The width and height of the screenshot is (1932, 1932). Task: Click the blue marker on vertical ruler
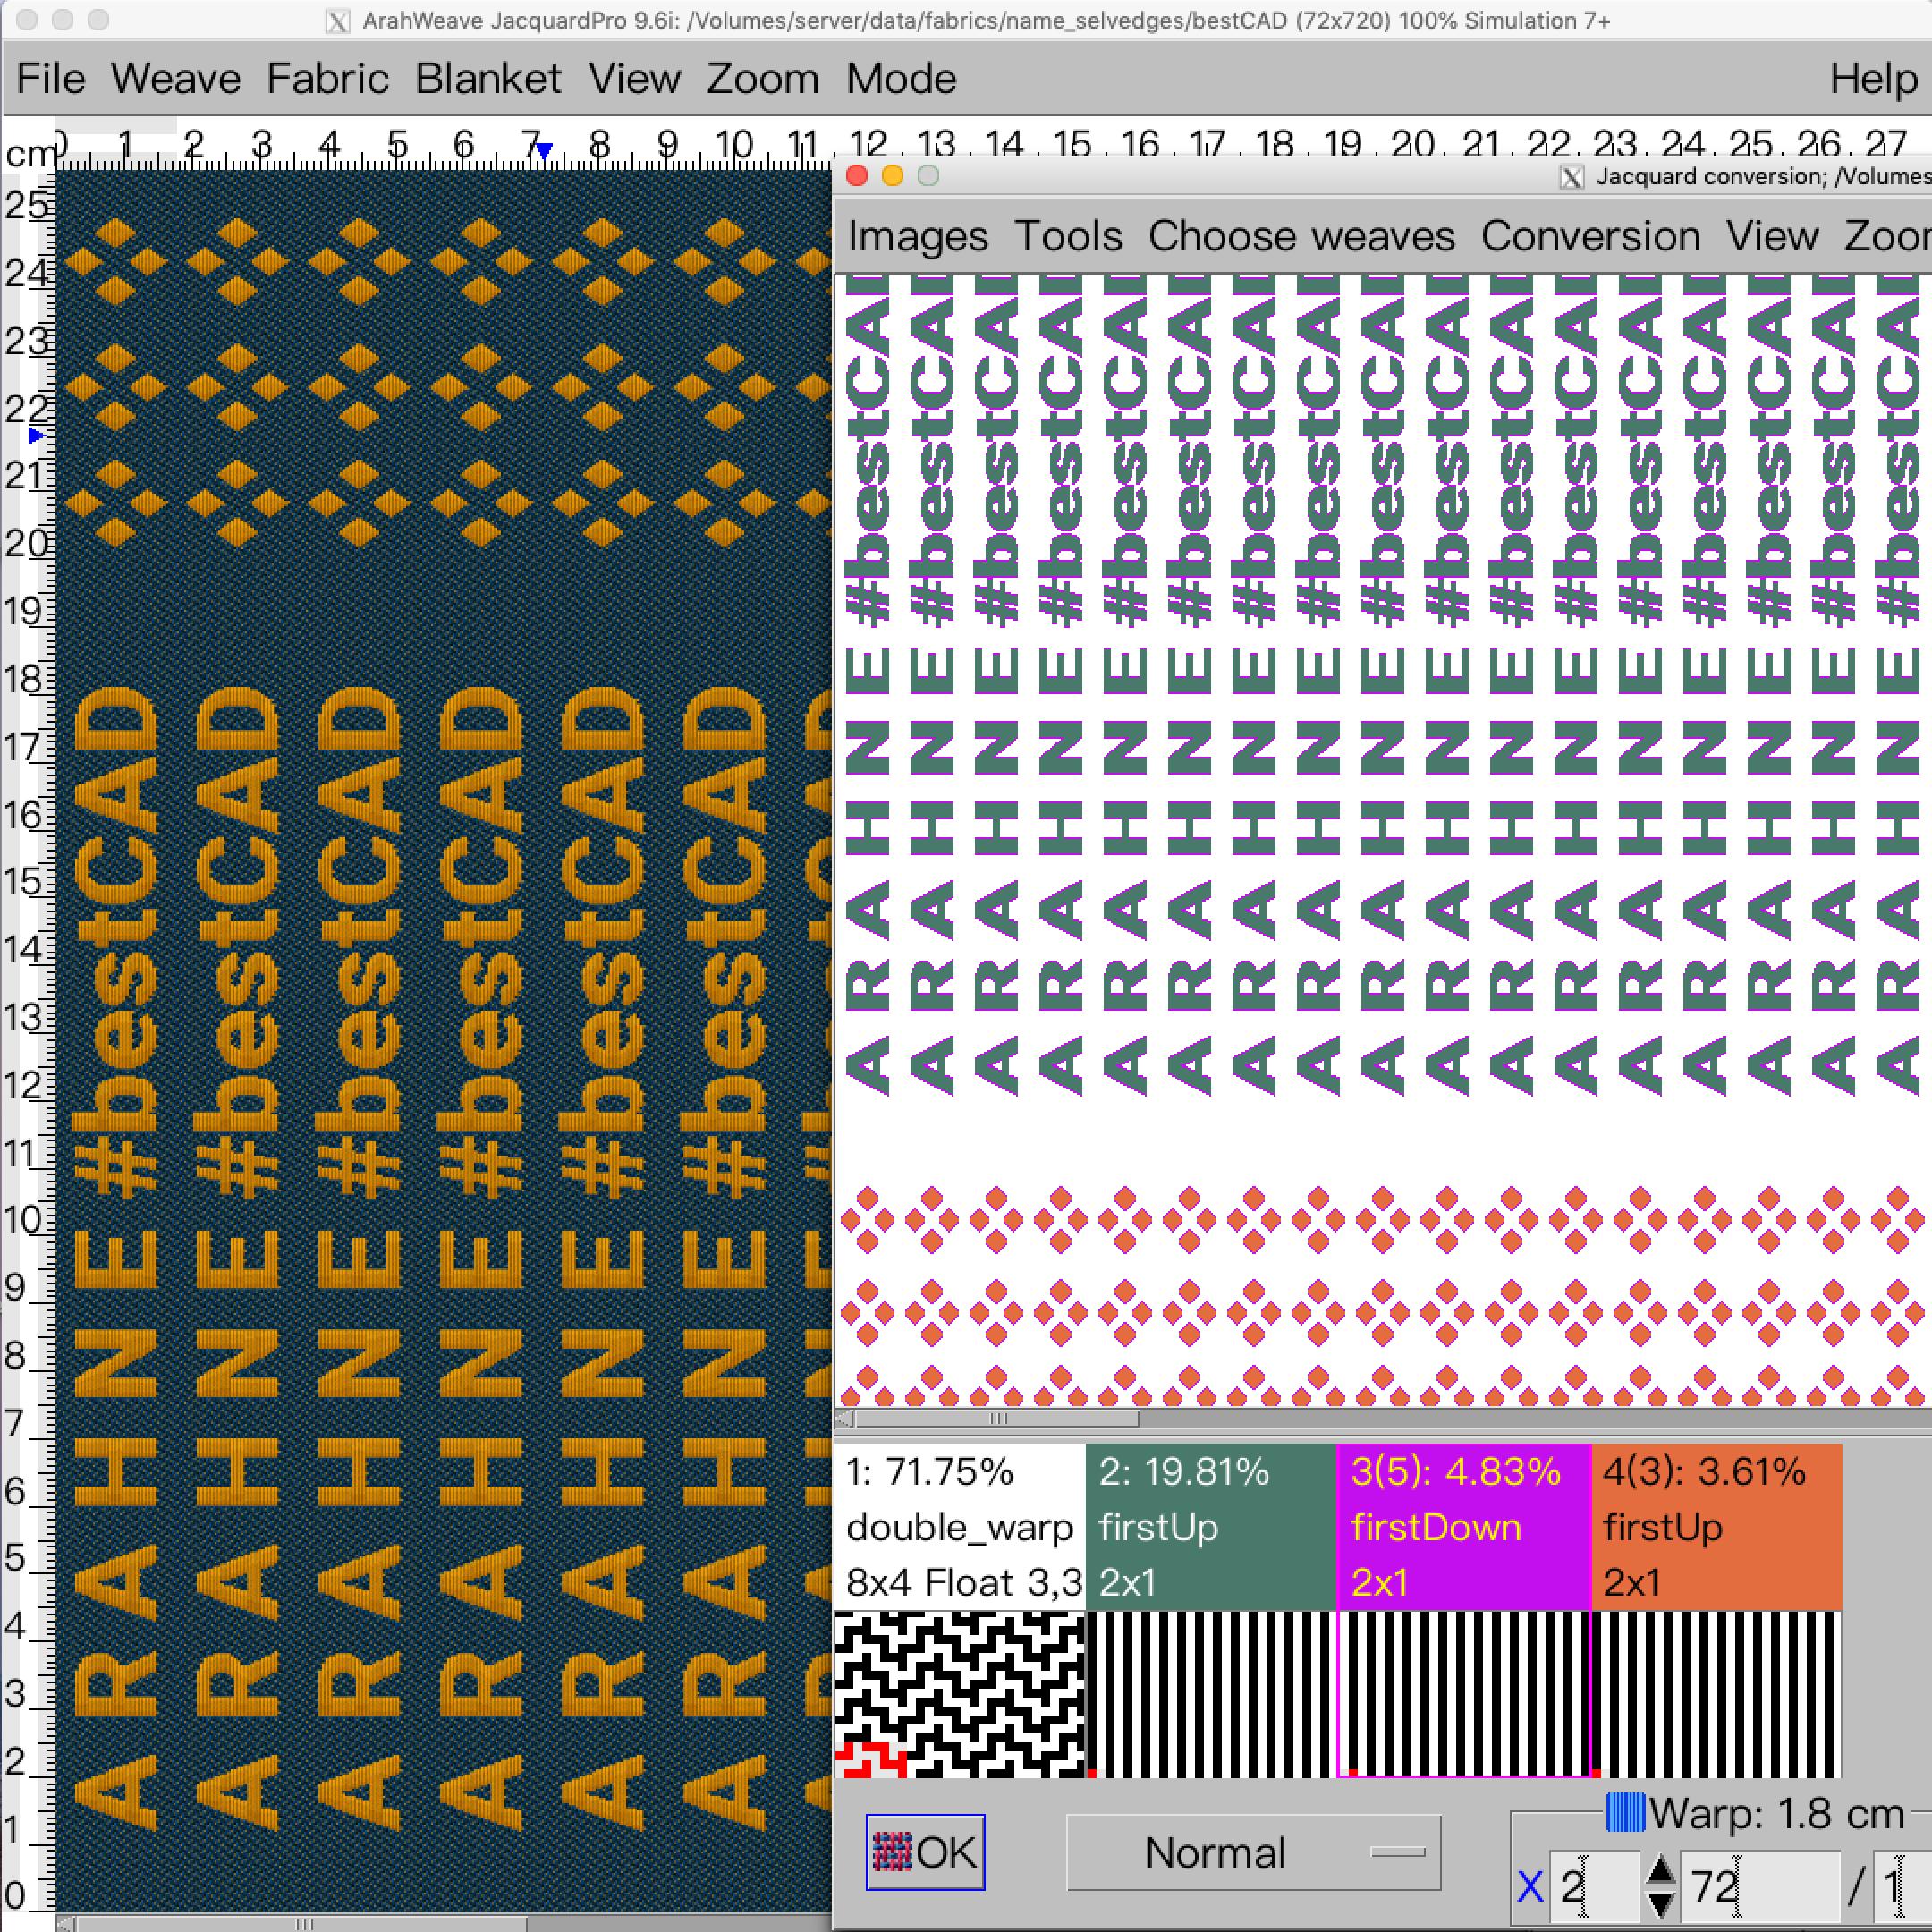(x=36, y=436)
